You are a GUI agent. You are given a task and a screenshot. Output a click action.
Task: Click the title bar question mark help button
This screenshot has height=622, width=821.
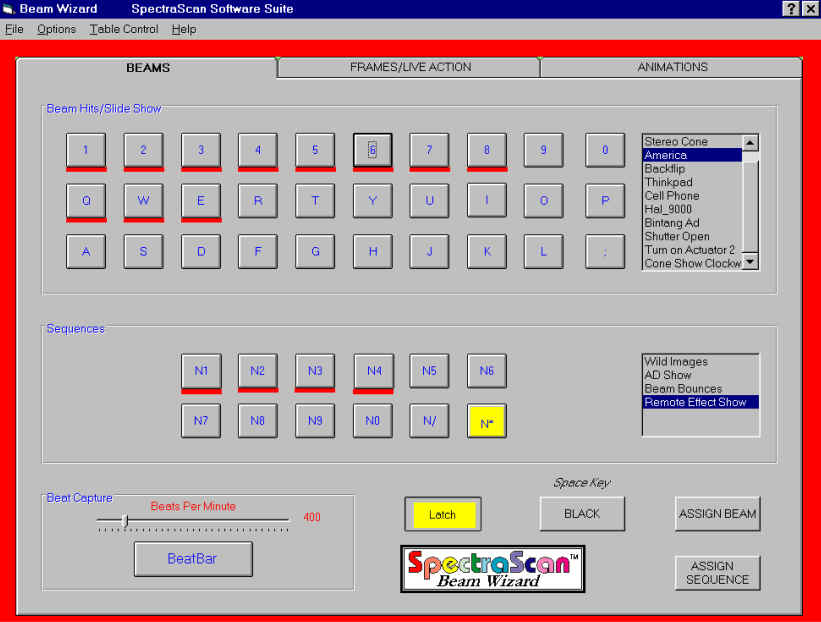791,8
